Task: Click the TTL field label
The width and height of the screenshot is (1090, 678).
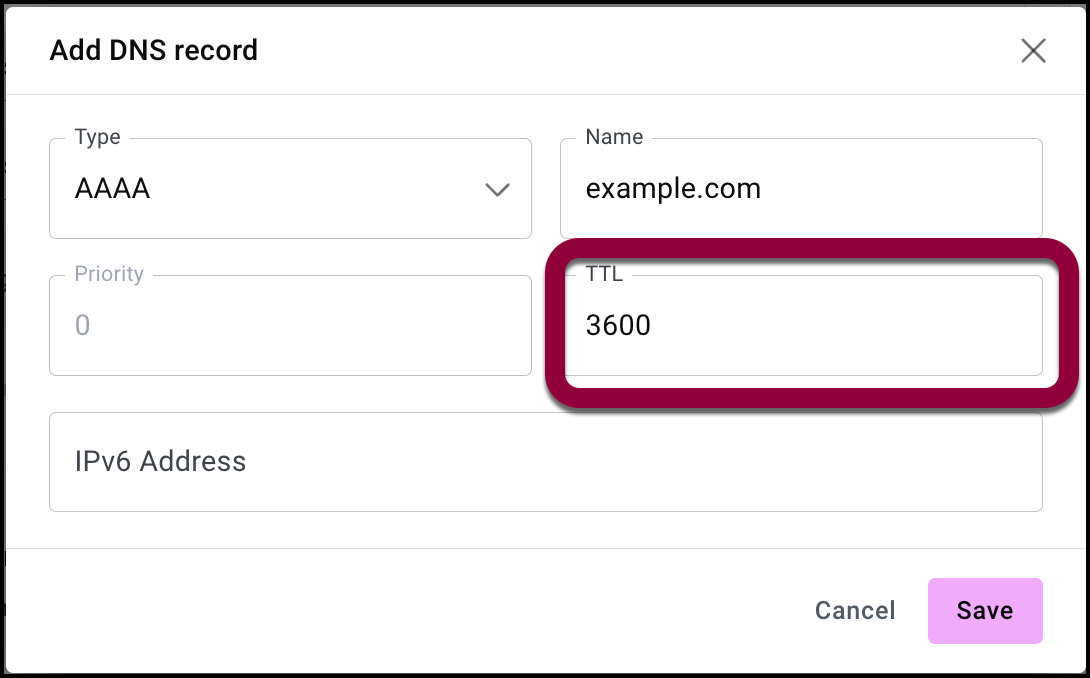Action: coord(604,274)
